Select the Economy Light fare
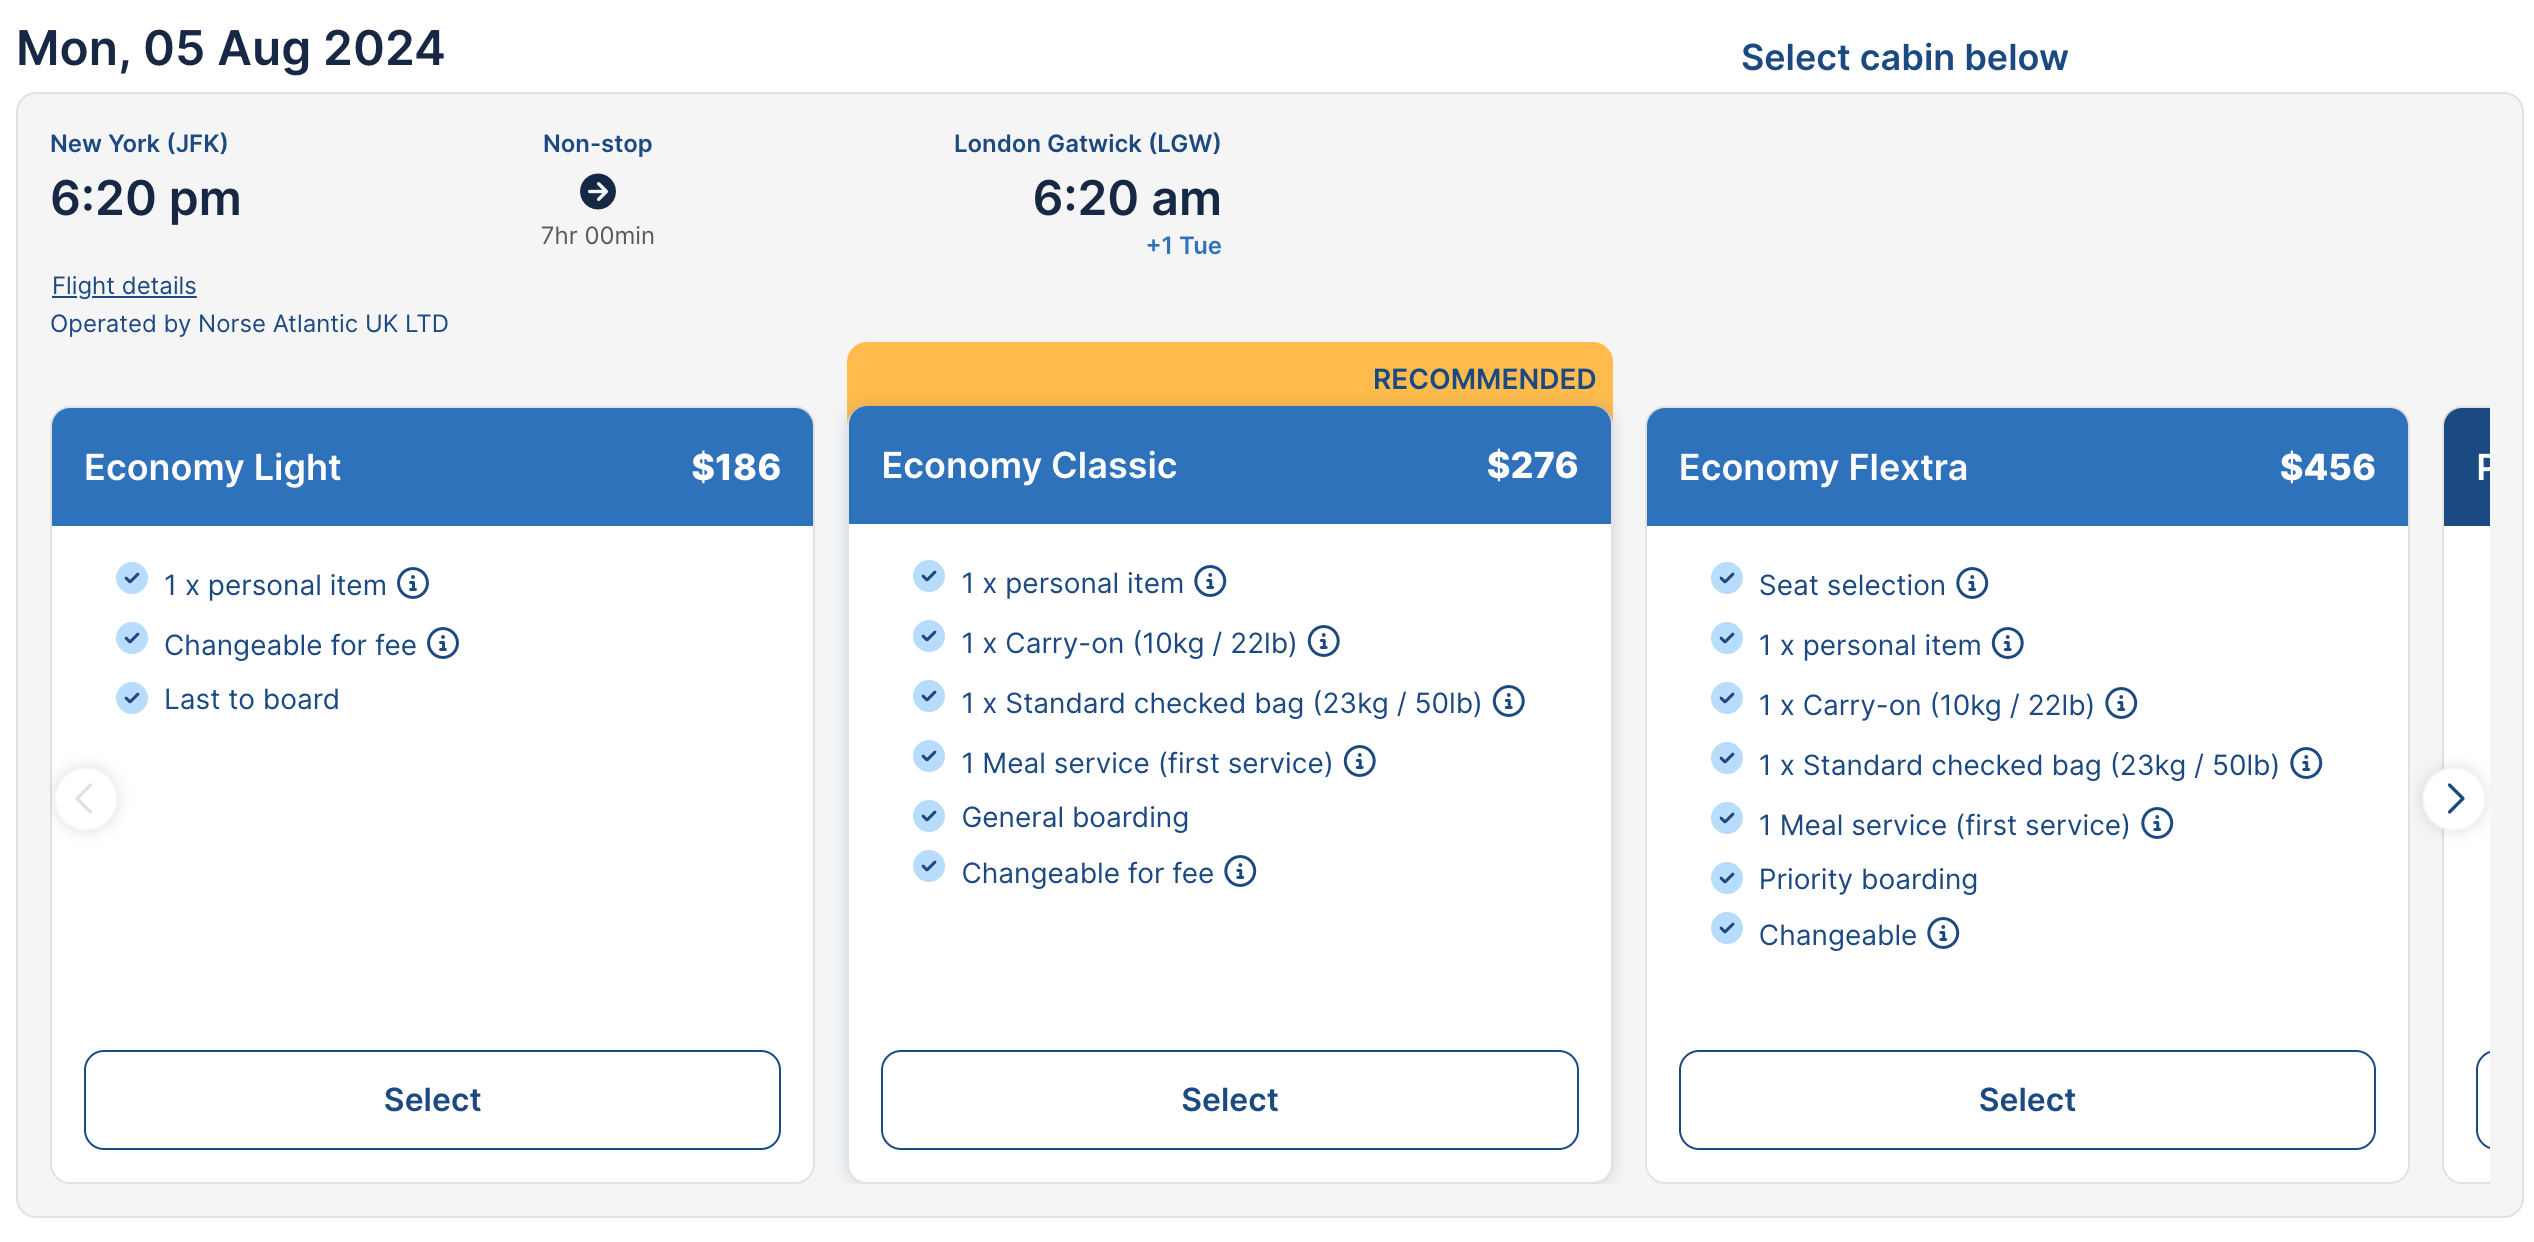The image size is (2534, 1242). pyautogui.click(x=432, y=1099)
